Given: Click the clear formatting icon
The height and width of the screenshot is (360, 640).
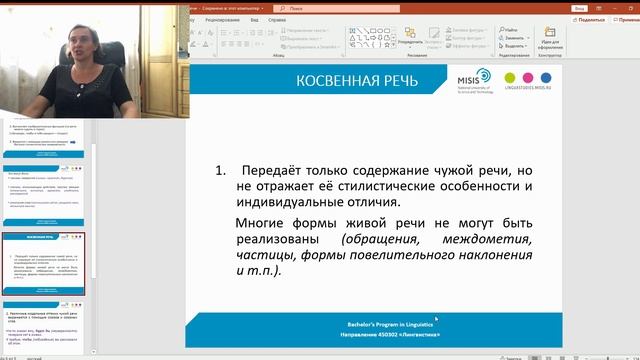Looking at the screenshot, I should pos(210,33).
